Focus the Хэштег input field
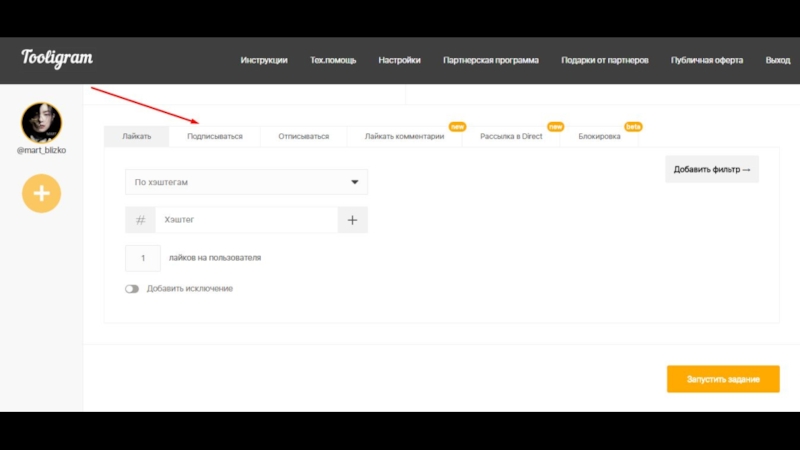The image size is (800, 450). point(246,220)
